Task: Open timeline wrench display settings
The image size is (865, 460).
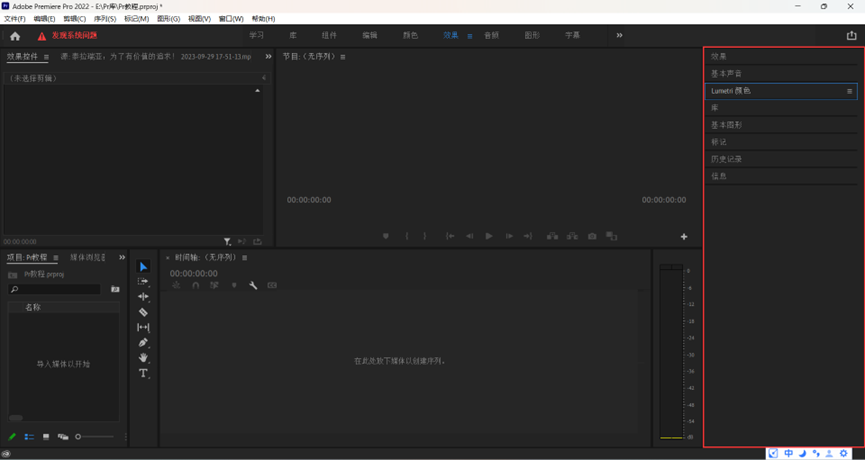Action: click(253, 285)
